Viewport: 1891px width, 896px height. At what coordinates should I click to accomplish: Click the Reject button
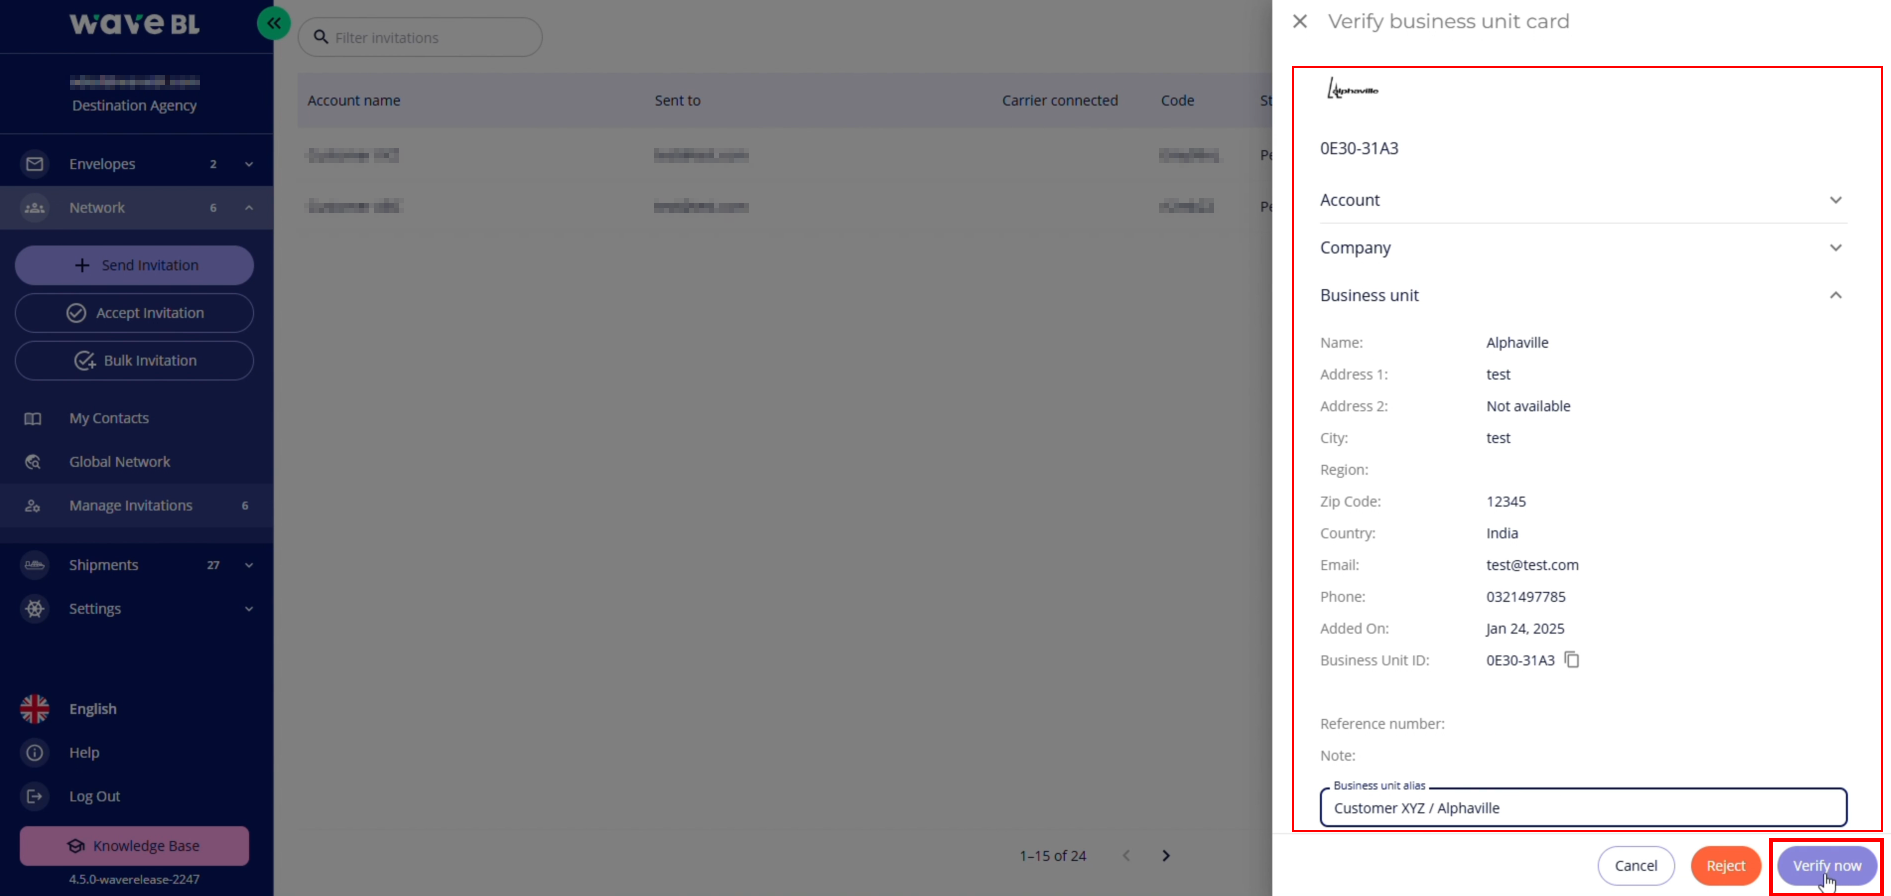(1726, 866)
